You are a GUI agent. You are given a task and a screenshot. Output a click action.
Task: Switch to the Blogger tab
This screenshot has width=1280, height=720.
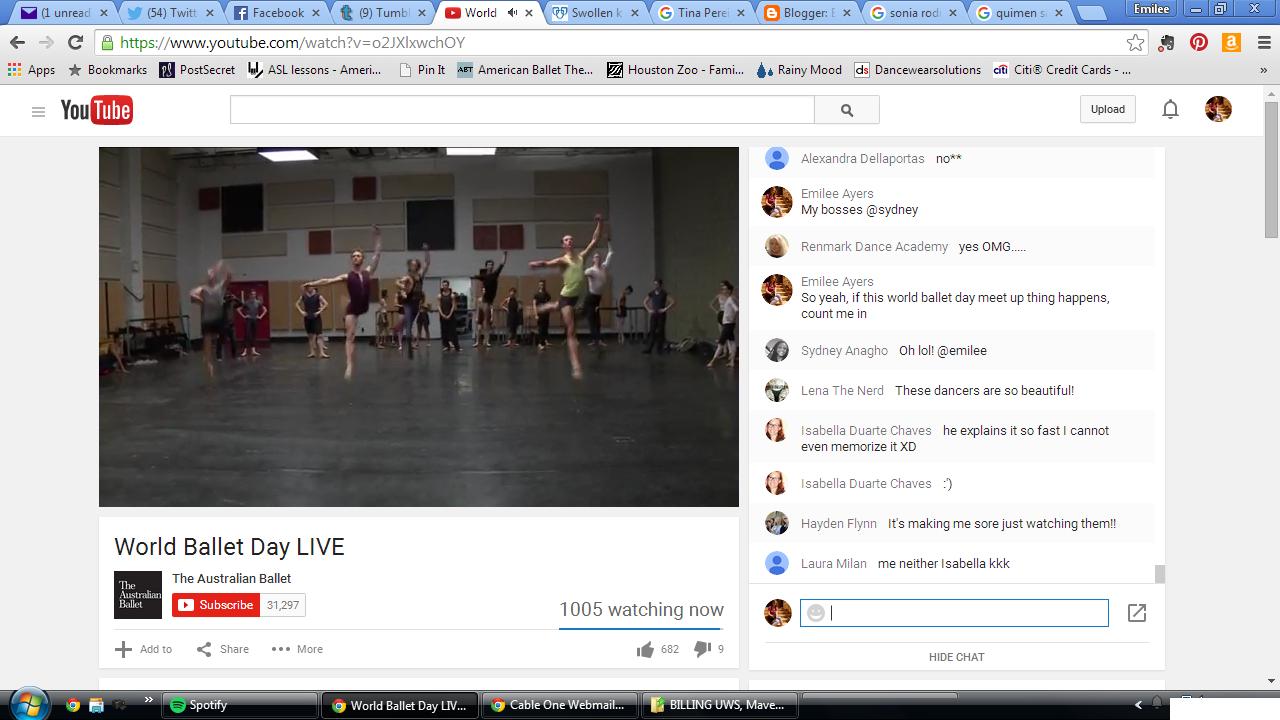pyautogui.click(x=806, y=13)
